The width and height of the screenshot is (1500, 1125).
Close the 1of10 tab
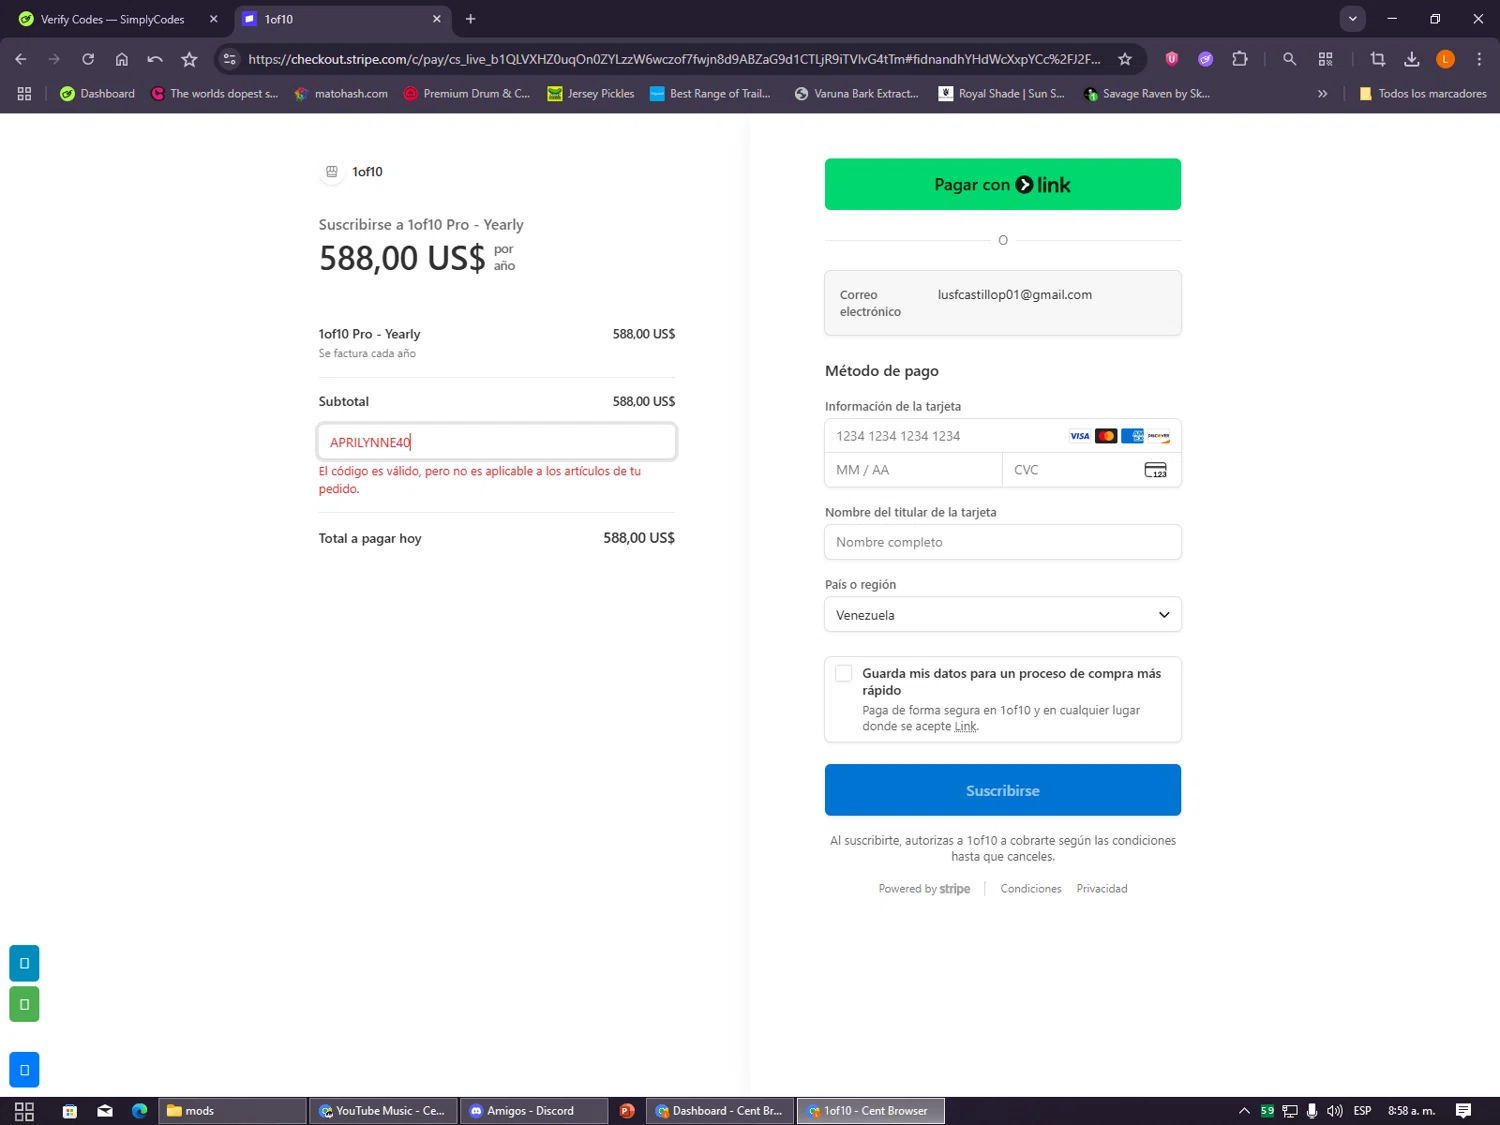pos(437,19)
